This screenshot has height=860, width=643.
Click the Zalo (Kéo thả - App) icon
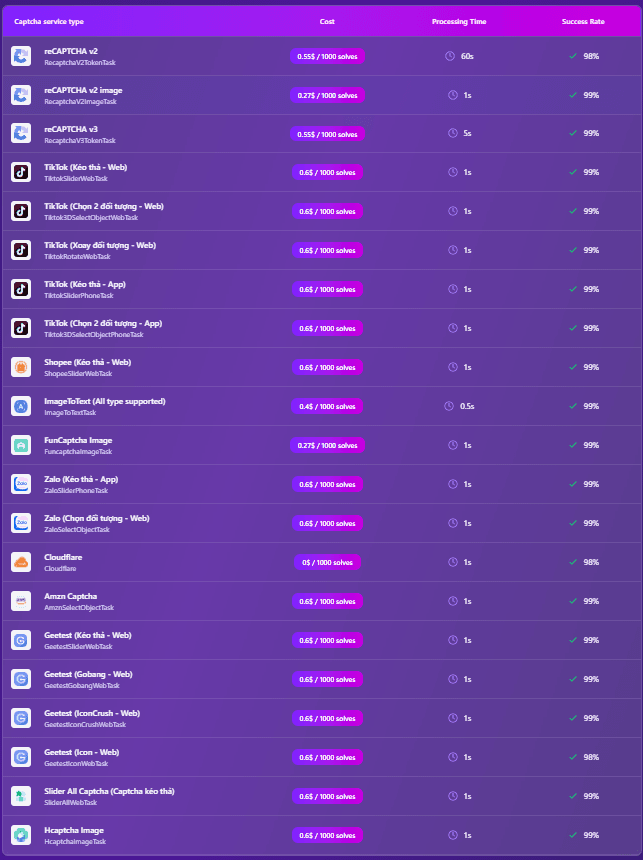tap(21, 484)
